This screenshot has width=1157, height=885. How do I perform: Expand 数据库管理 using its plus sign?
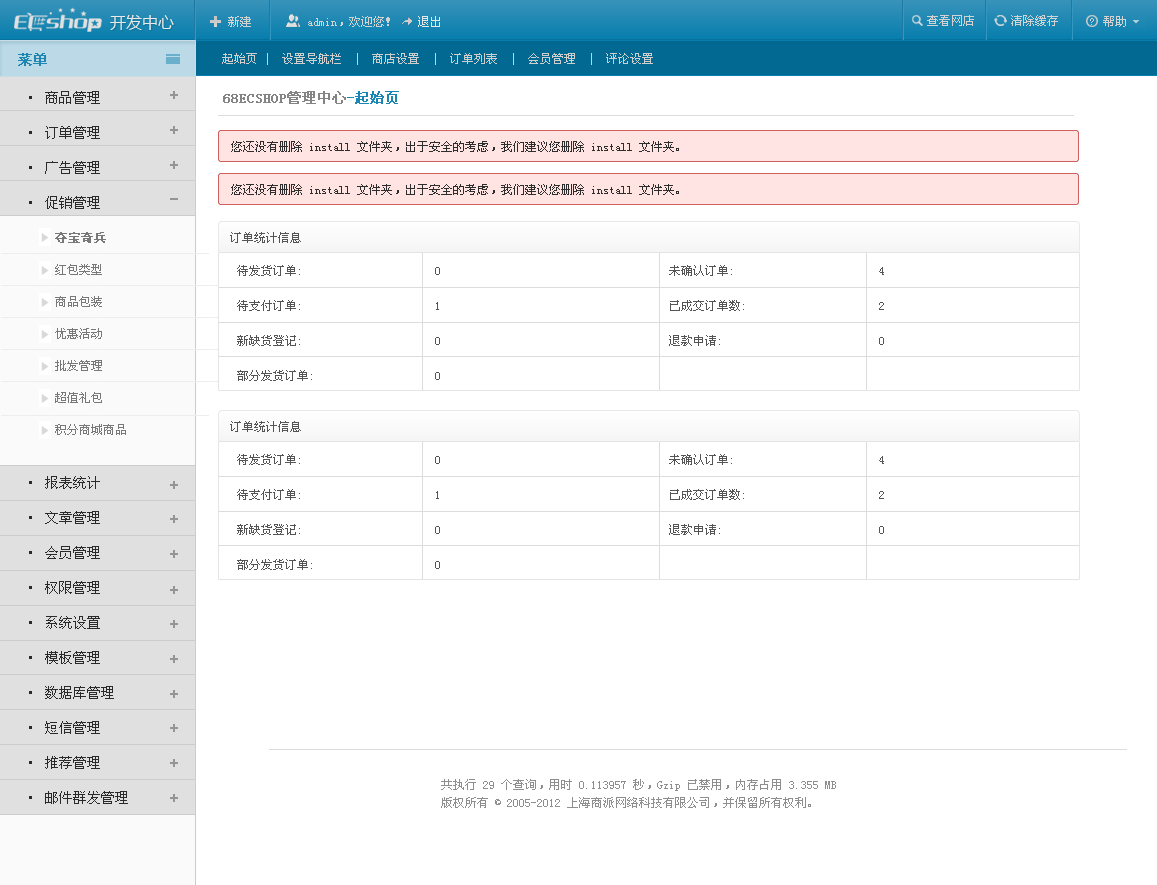(x=173, y=693)
